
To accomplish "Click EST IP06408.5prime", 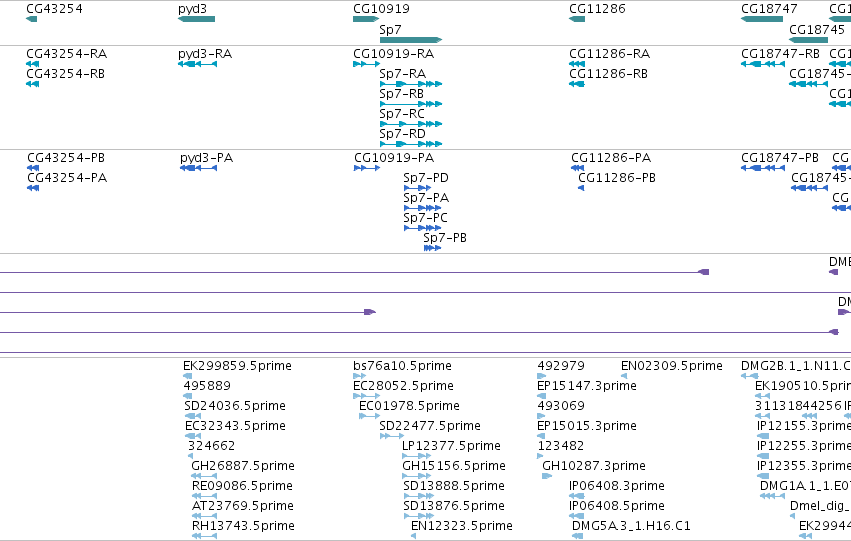I will point(617,506).
